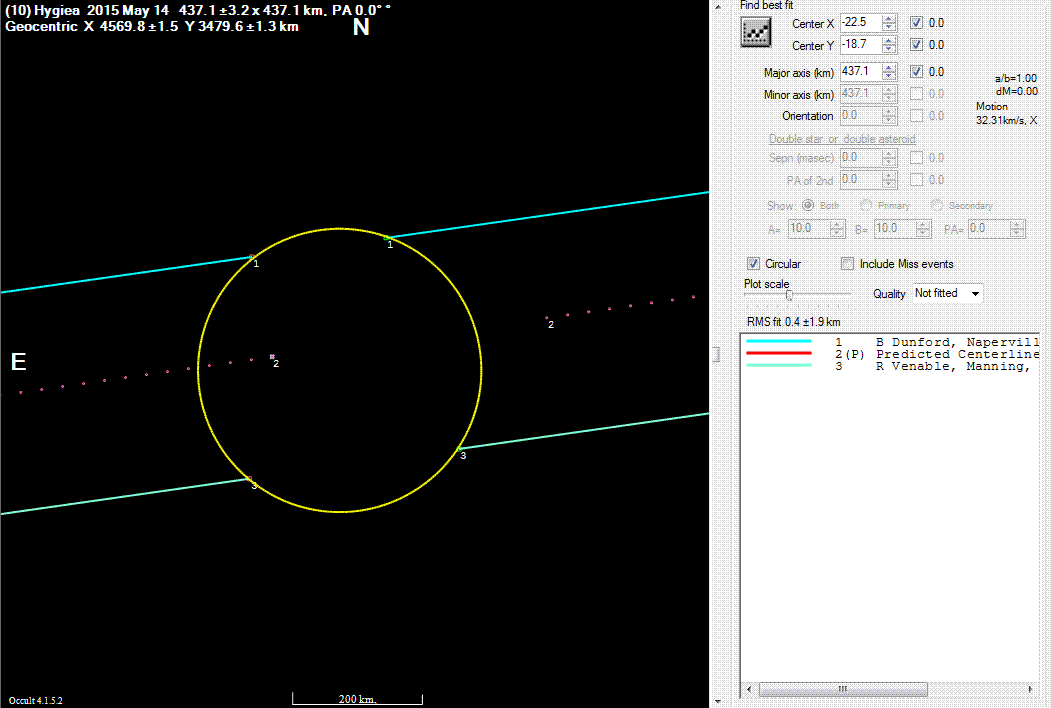Click the Occult 4.1.5.2 version label

point(36,701)
